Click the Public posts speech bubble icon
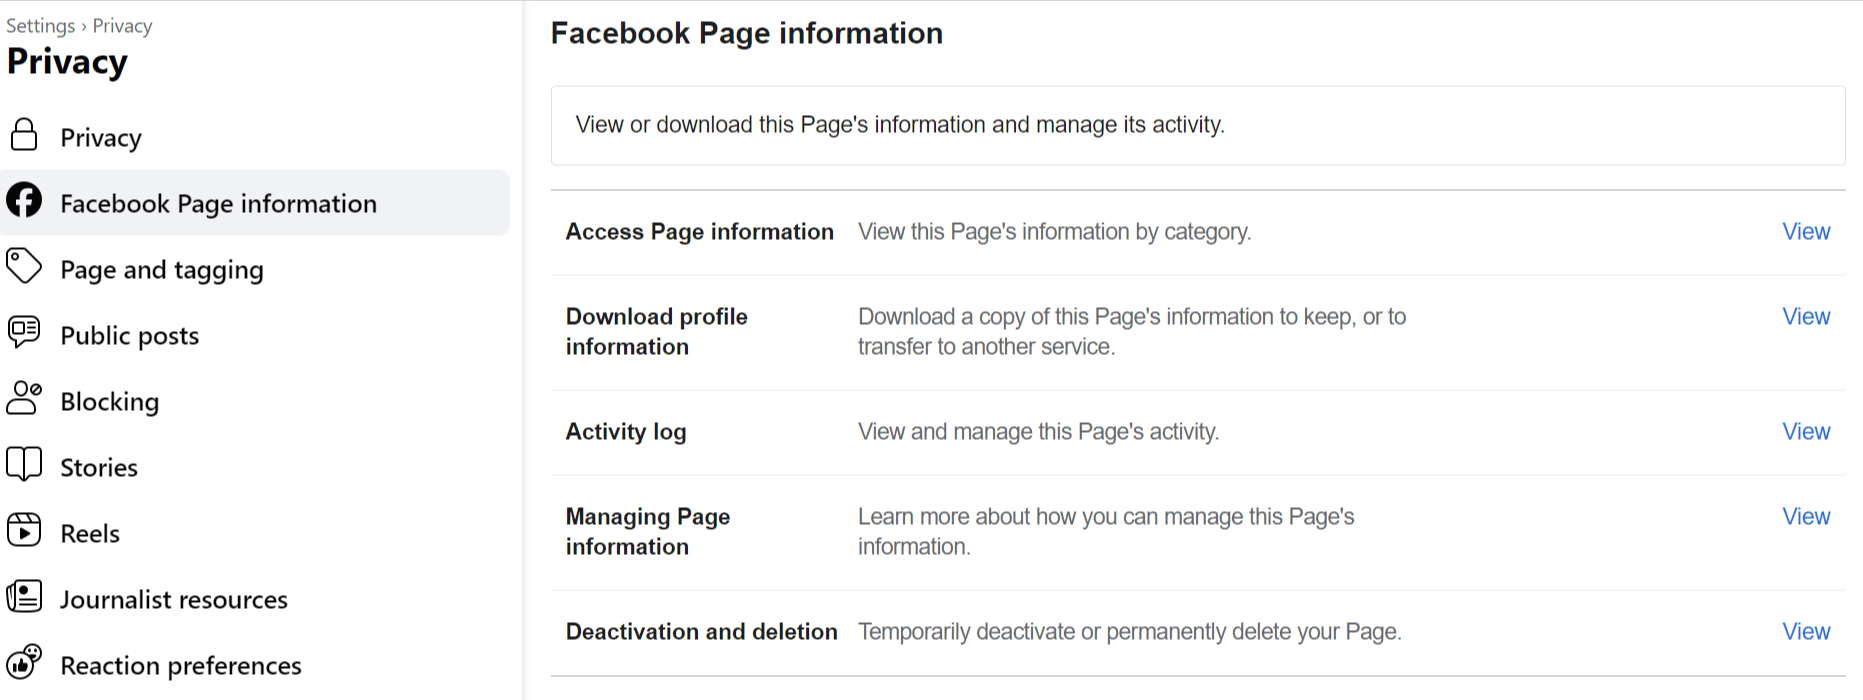This screenshot has width=1863, height=700. click(x=24, y=332)
